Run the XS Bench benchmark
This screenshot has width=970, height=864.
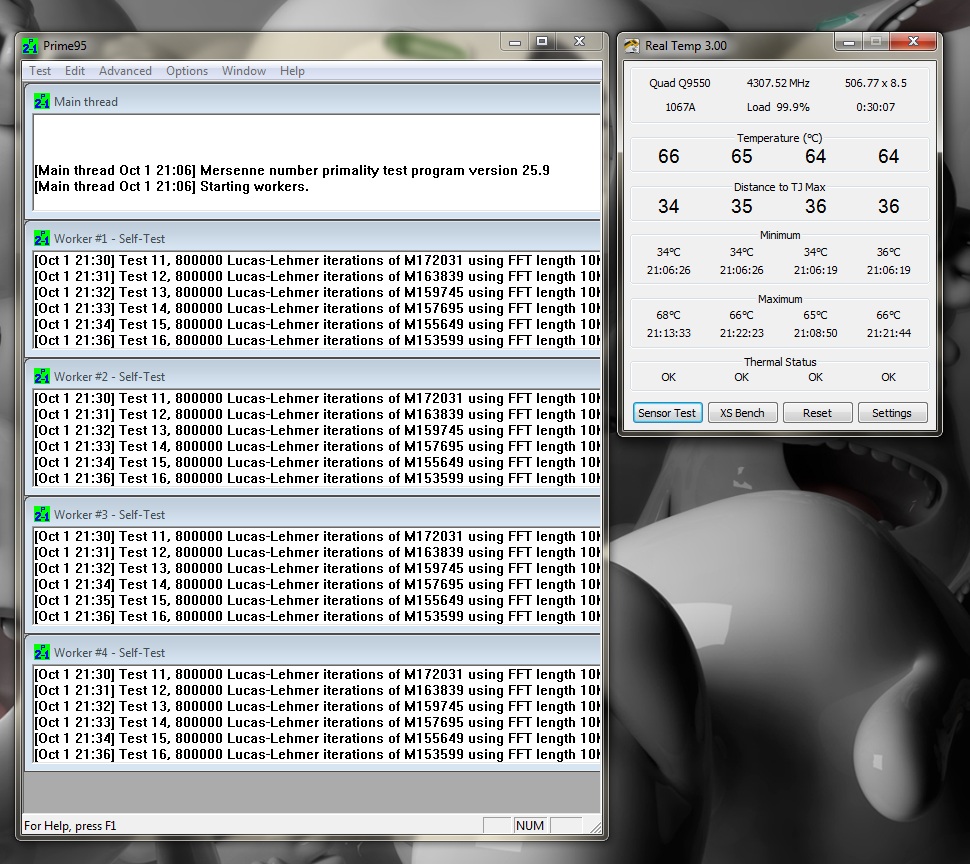click(742, 413)
